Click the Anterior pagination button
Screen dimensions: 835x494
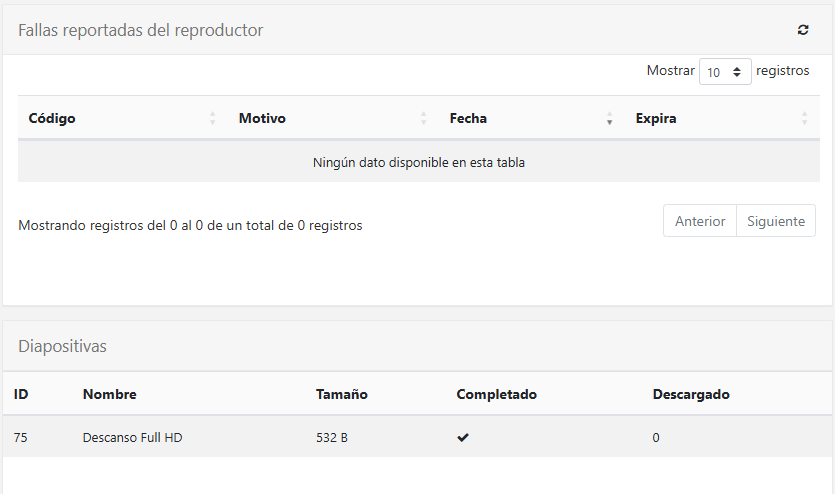tap(700, 221)
